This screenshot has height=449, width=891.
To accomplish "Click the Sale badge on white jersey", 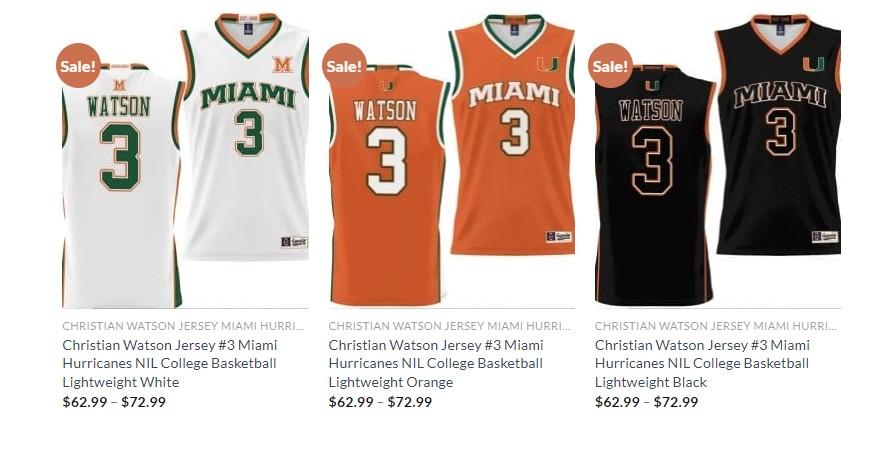I will coord(78,66).
